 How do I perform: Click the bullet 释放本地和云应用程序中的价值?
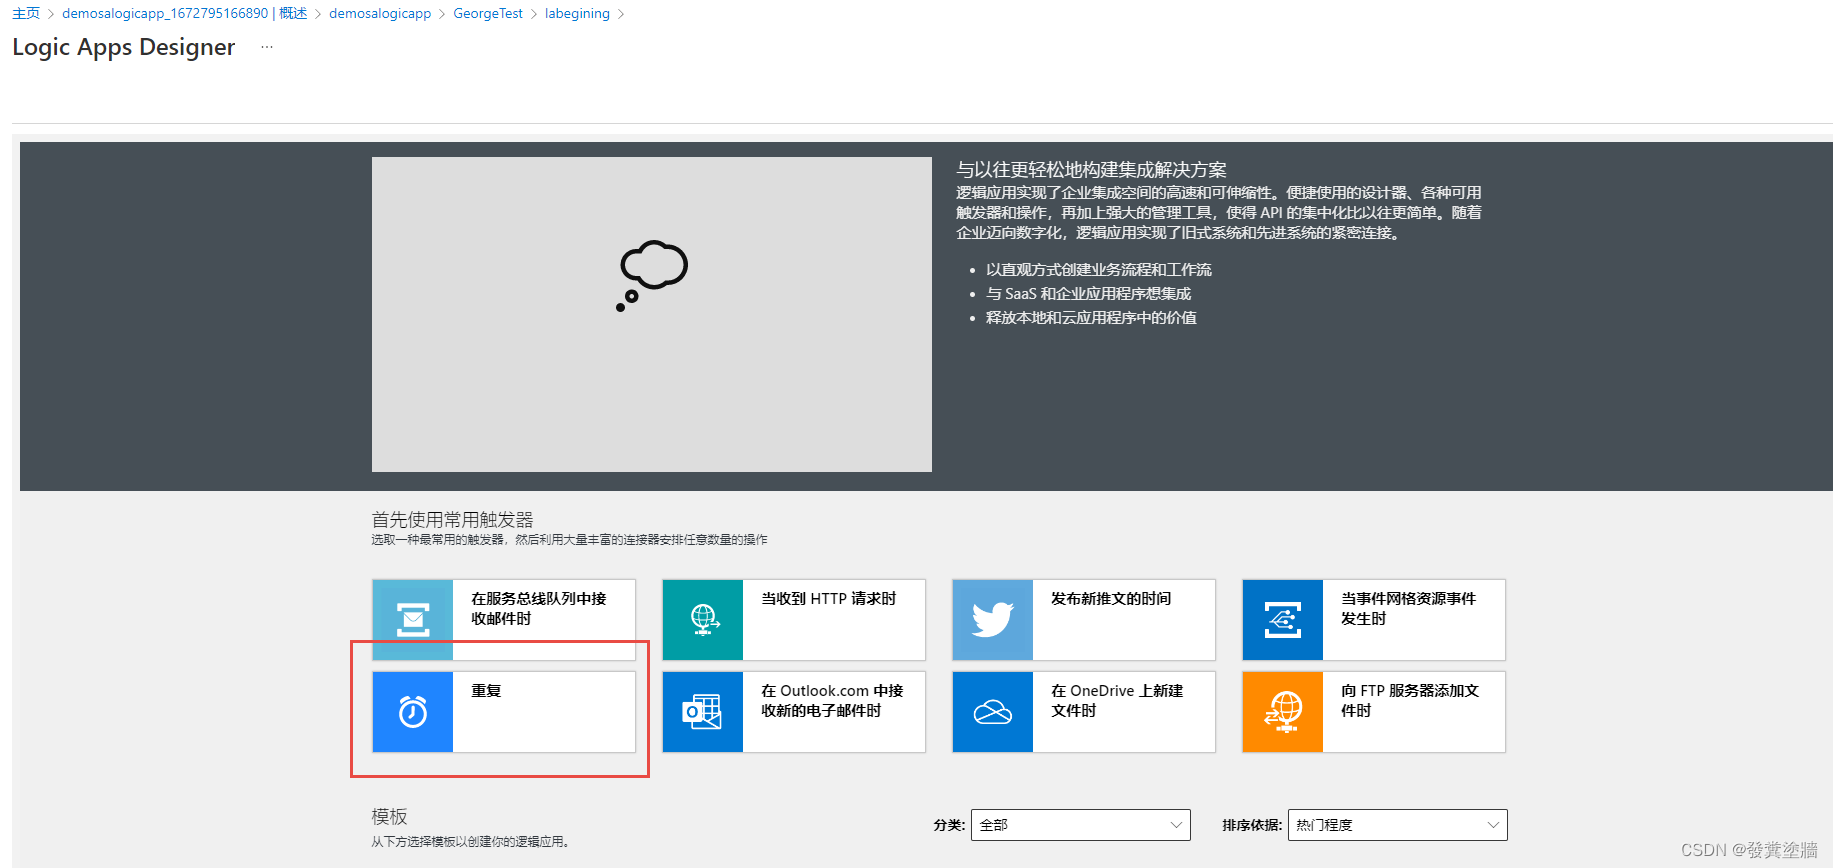tap(1091, 317)
